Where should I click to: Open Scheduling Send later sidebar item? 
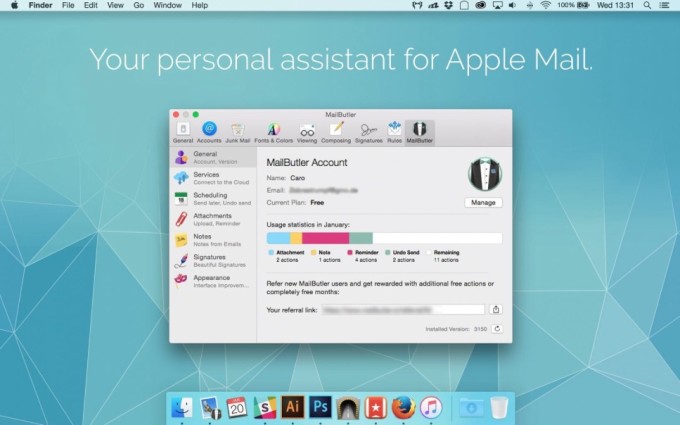[213, 199]
